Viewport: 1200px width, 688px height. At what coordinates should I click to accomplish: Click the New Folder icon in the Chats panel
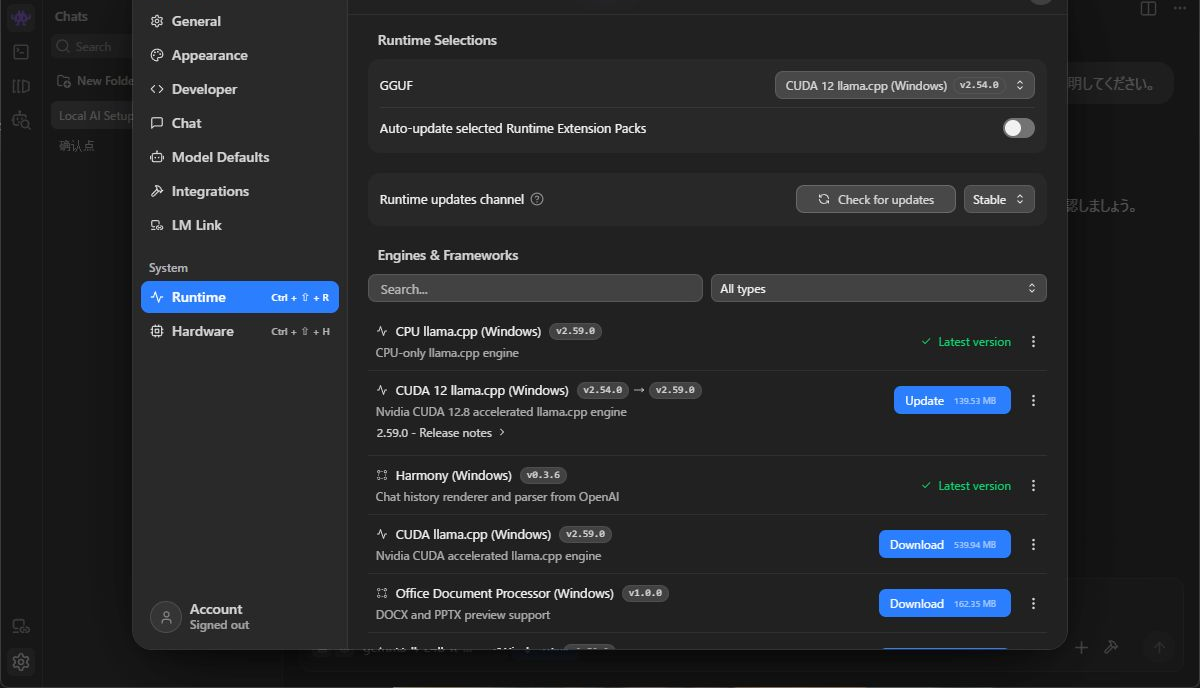tap(64, 81)
